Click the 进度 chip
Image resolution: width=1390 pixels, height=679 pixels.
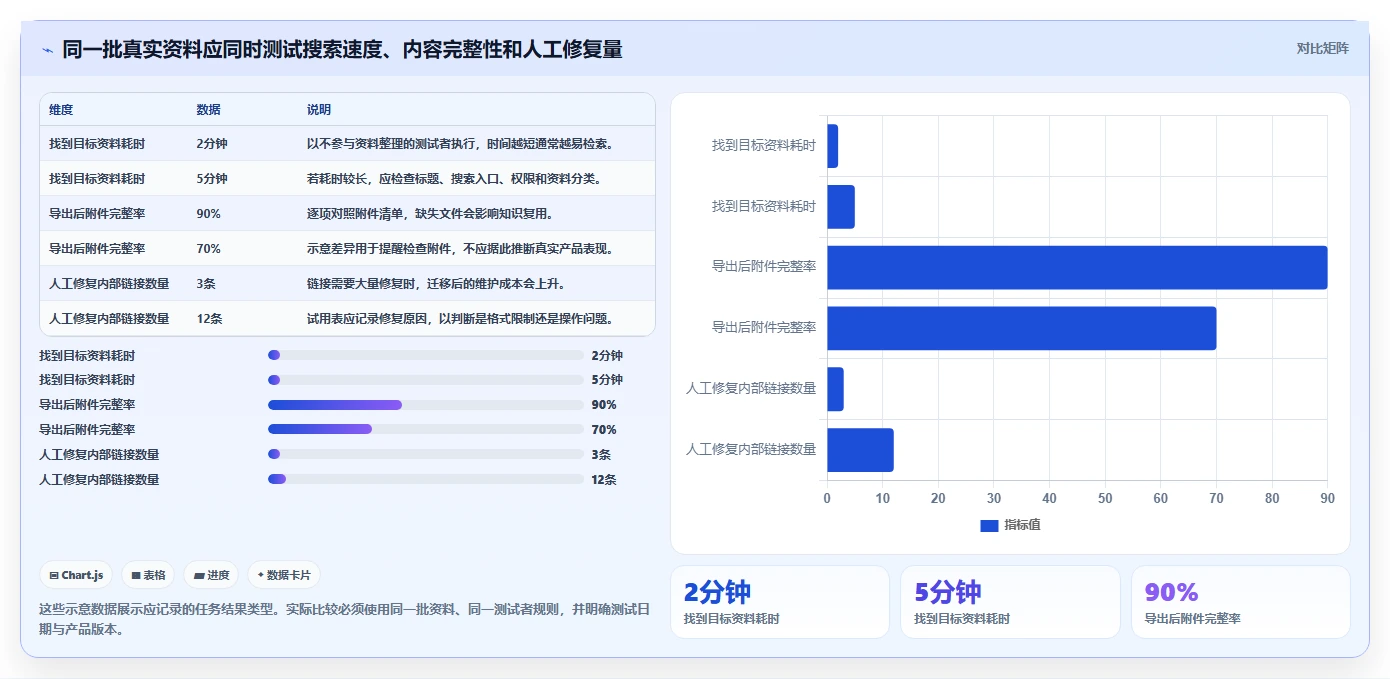point(211,575)
